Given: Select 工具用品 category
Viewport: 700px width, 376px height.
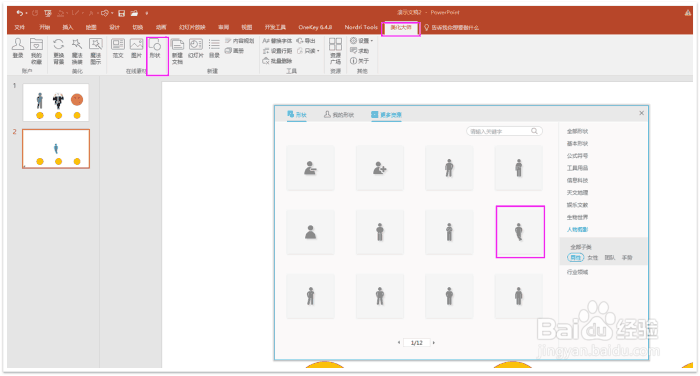Looking at the screenshot, I should (577, 168).
